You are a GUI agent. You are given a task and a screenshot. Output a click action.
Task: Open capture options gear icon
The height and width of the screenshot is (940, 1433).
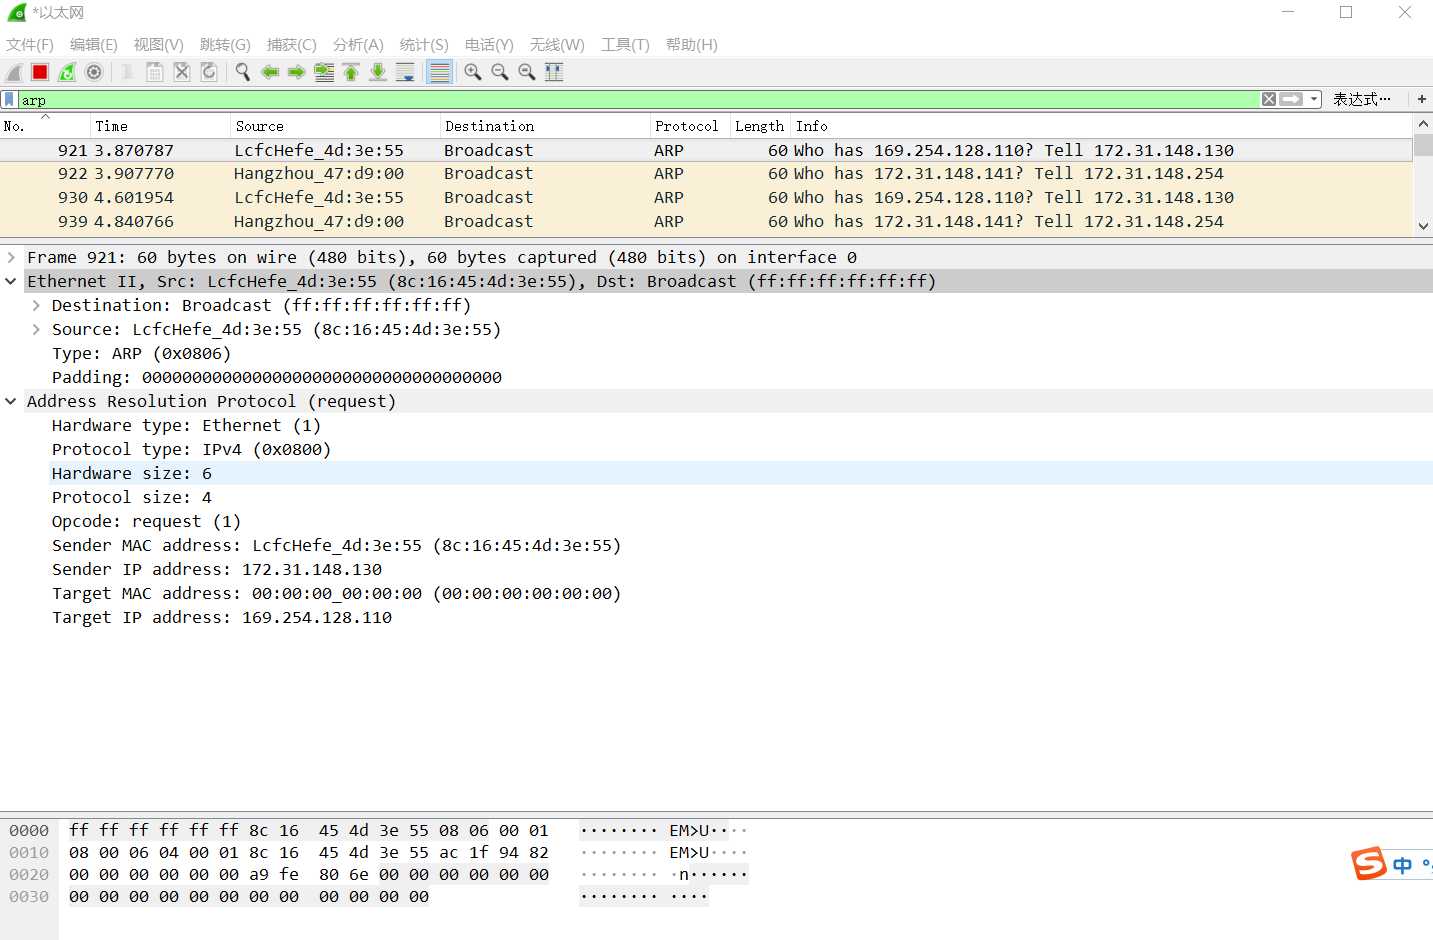click(94, 72)
